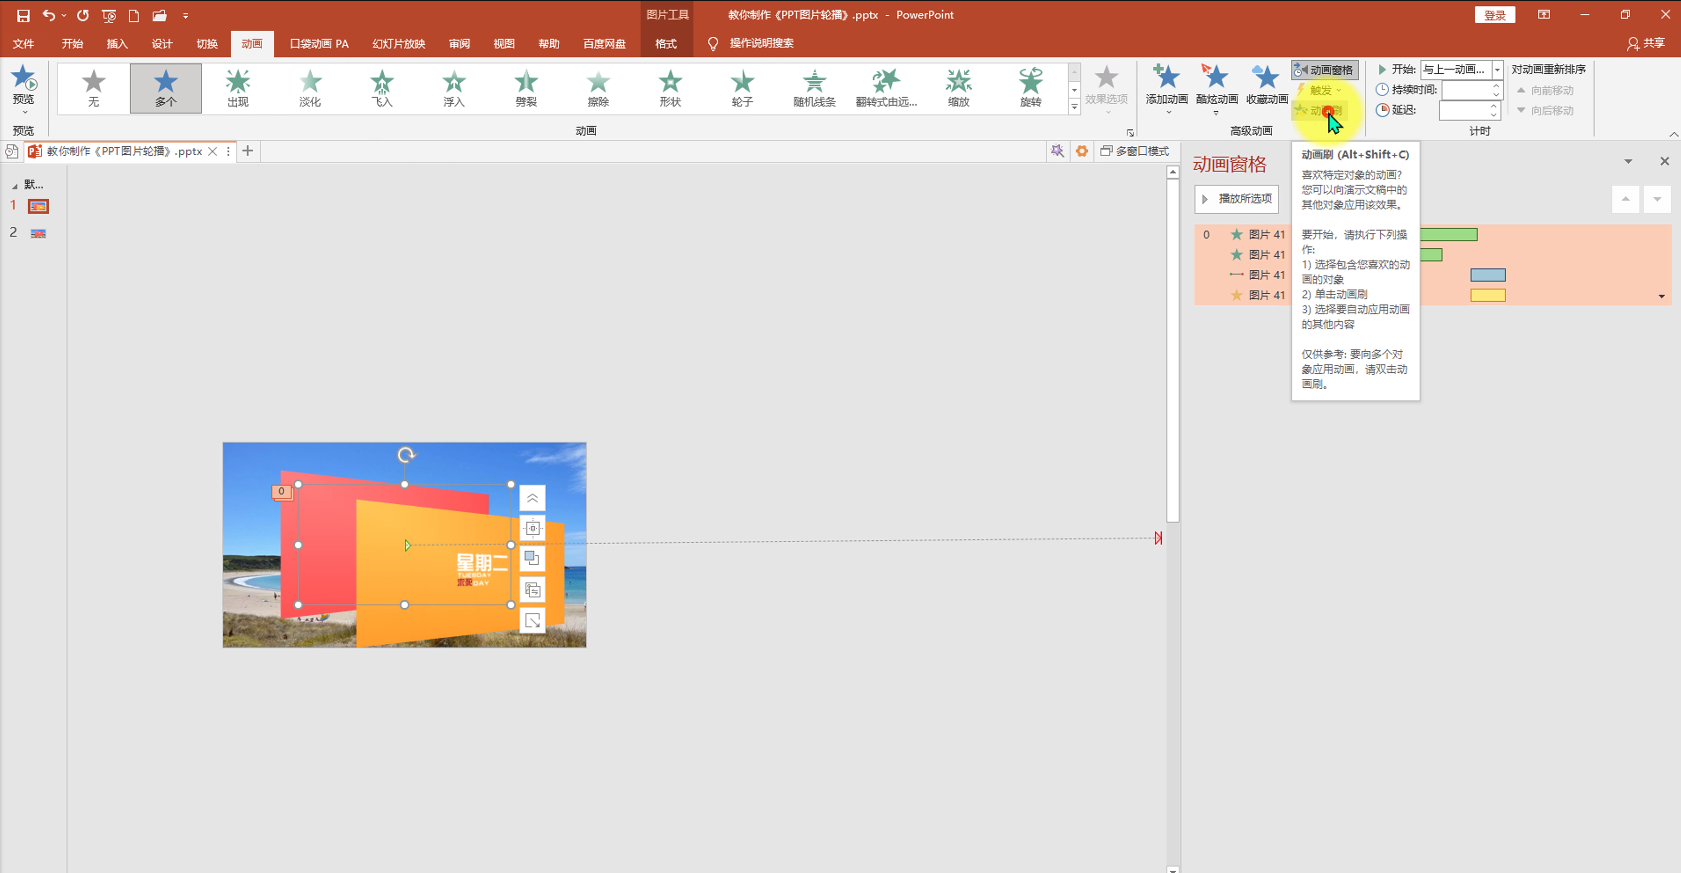This screenshot has height=873, width=1681.
Task: Open 添加动画 add animation dropdown
Action: tap(1167, 89)
